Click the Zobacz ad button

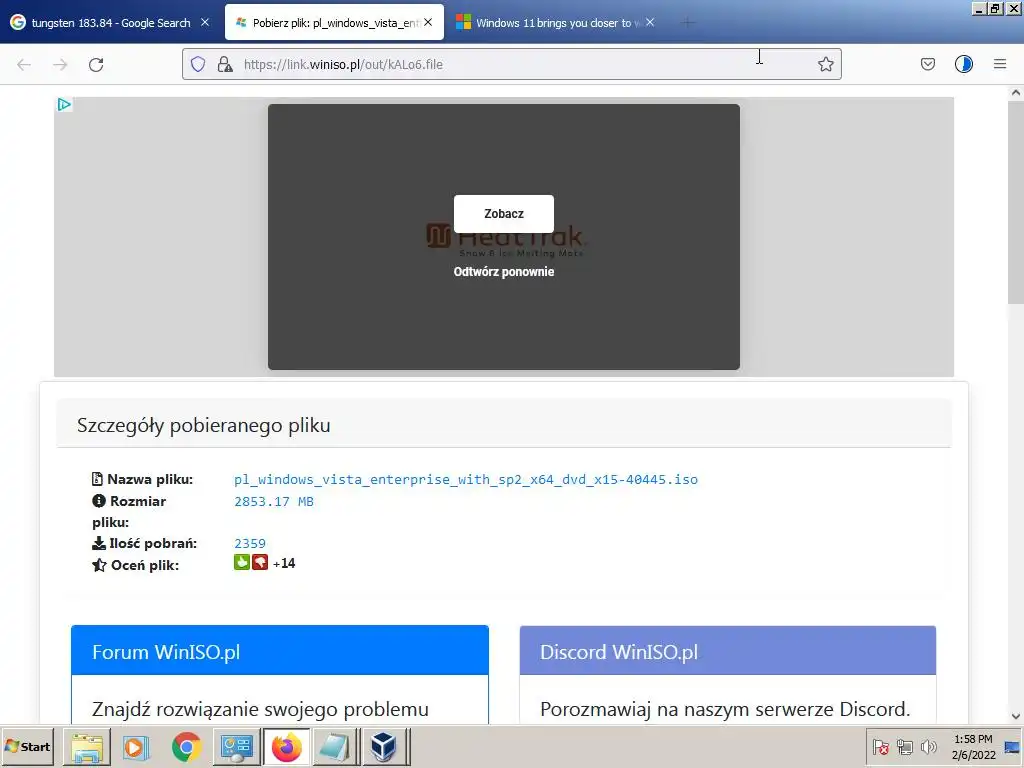click(504, 214)
